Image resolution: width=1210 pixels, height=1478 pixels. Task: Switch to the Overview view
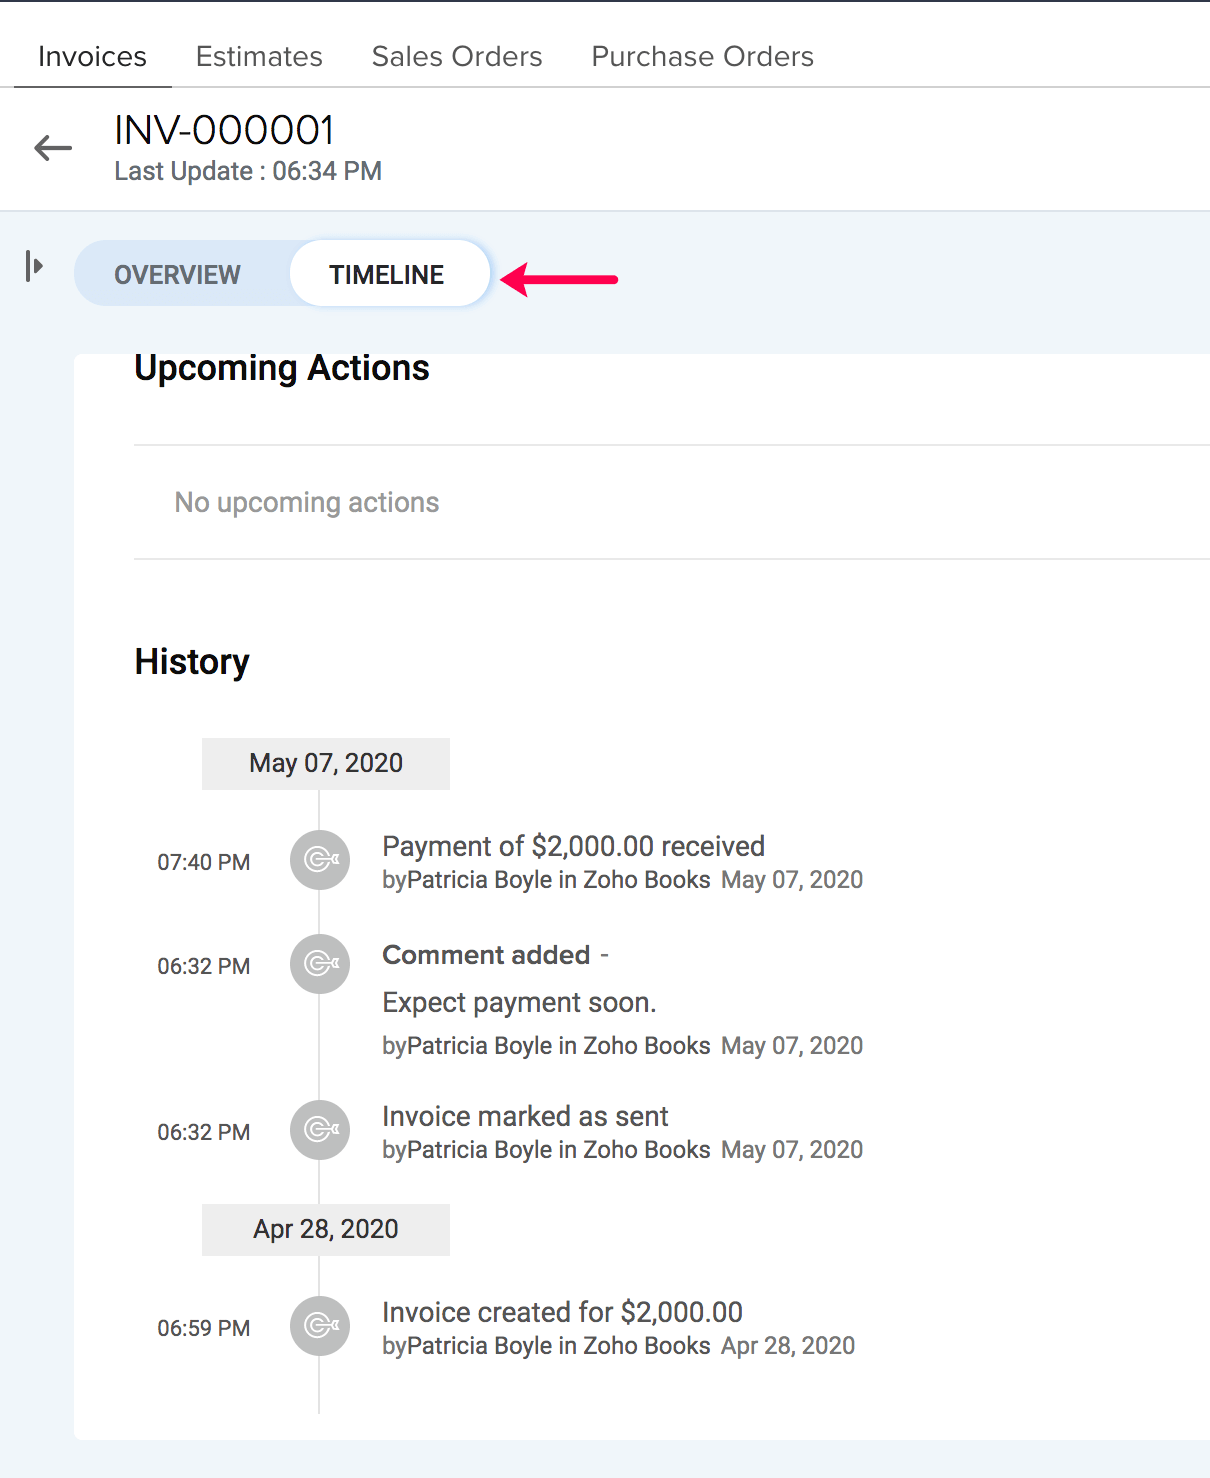tap(177, 275)
